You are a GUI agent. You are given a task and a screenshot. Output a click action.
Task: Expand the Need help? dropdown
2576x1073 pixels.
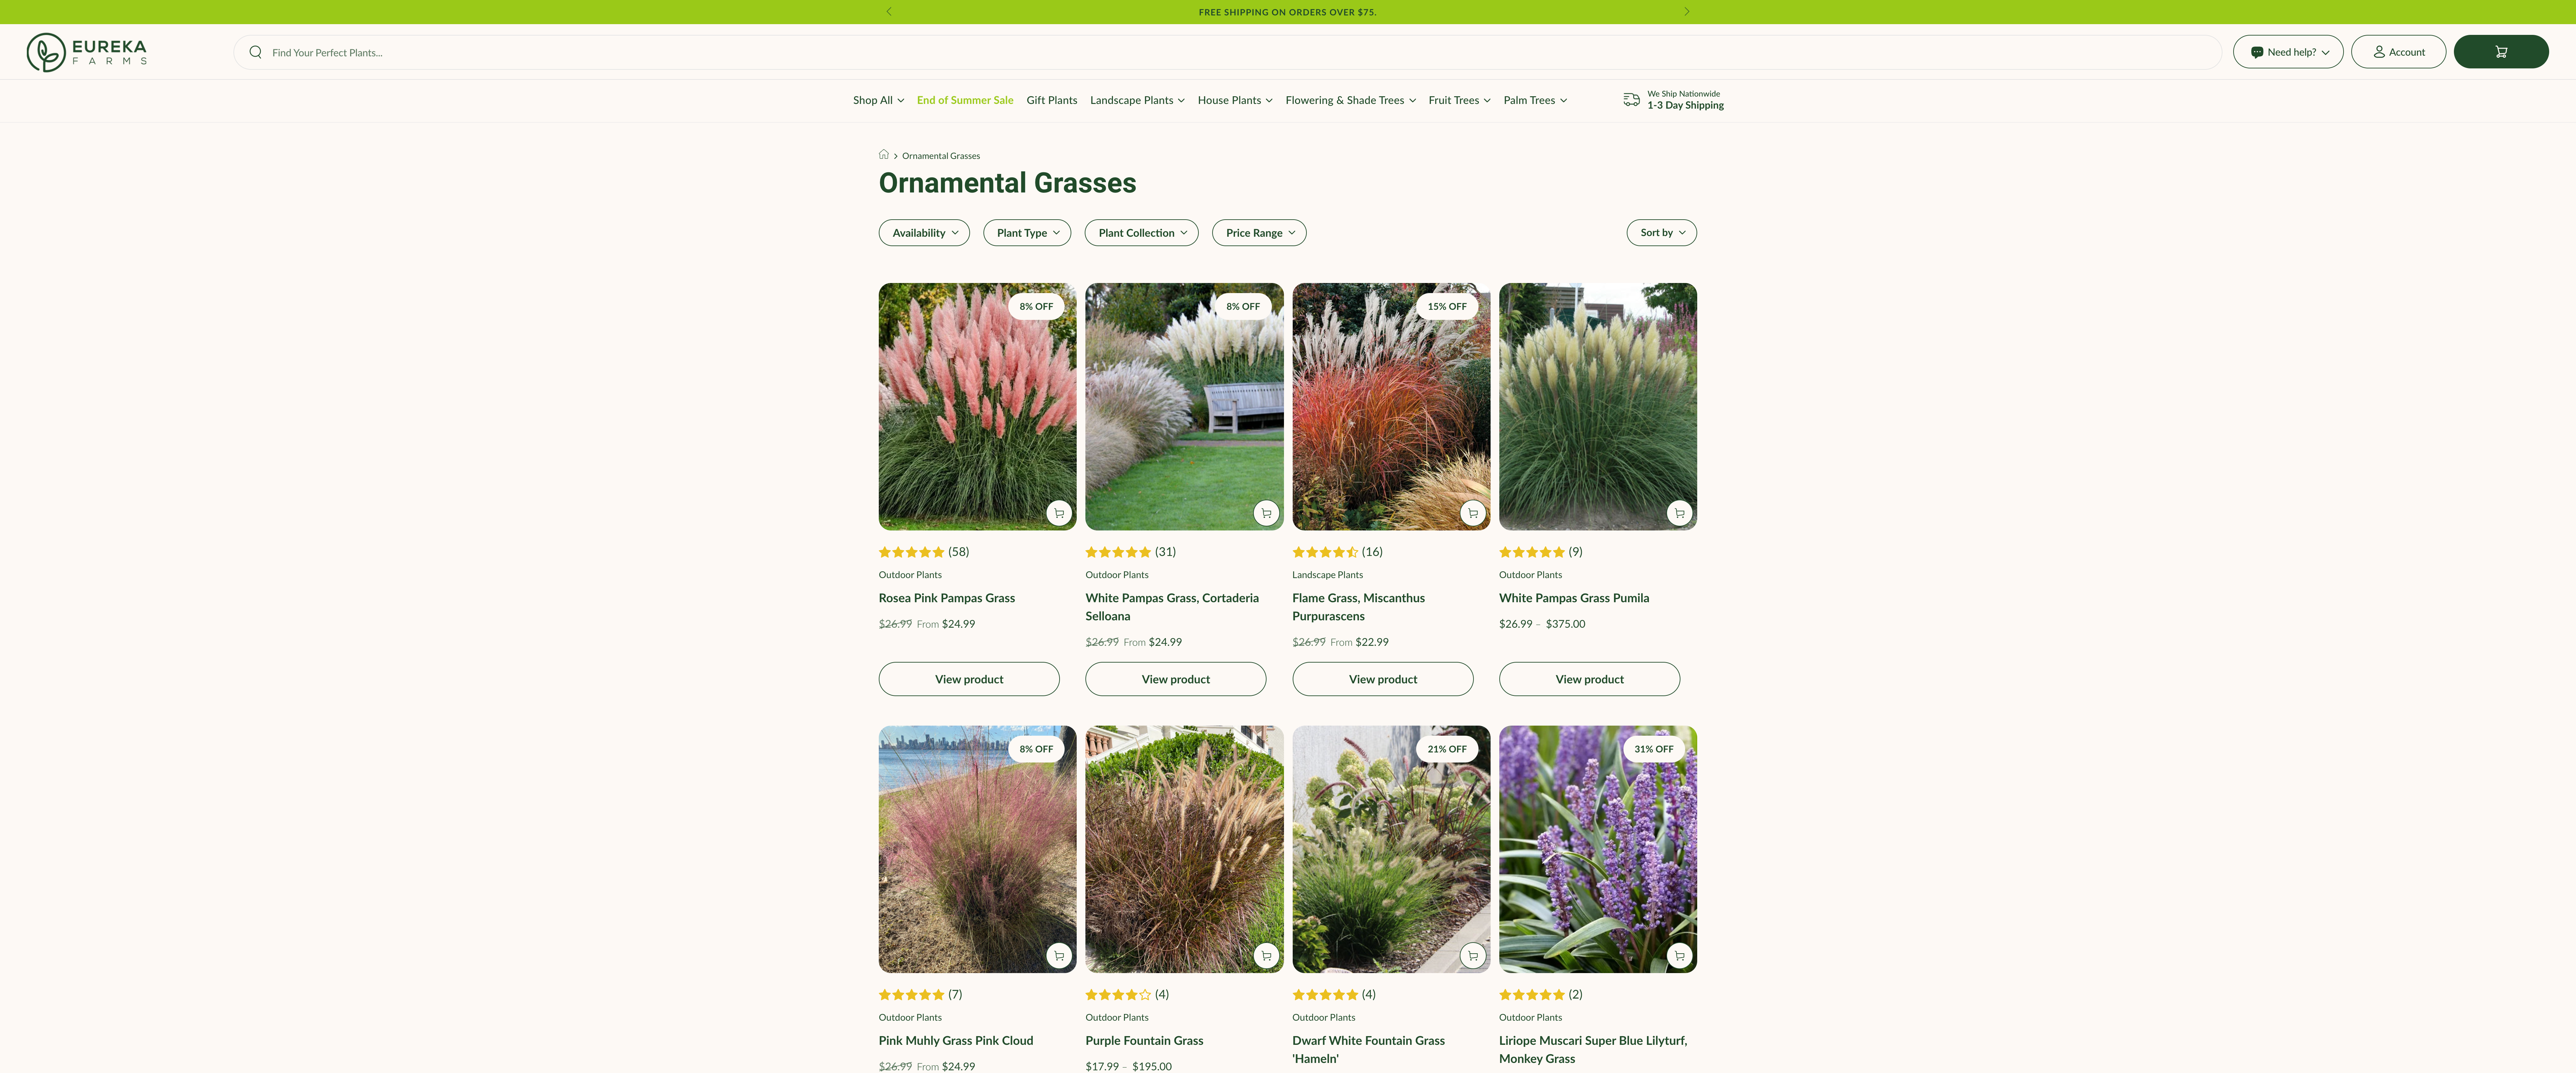2288,52
